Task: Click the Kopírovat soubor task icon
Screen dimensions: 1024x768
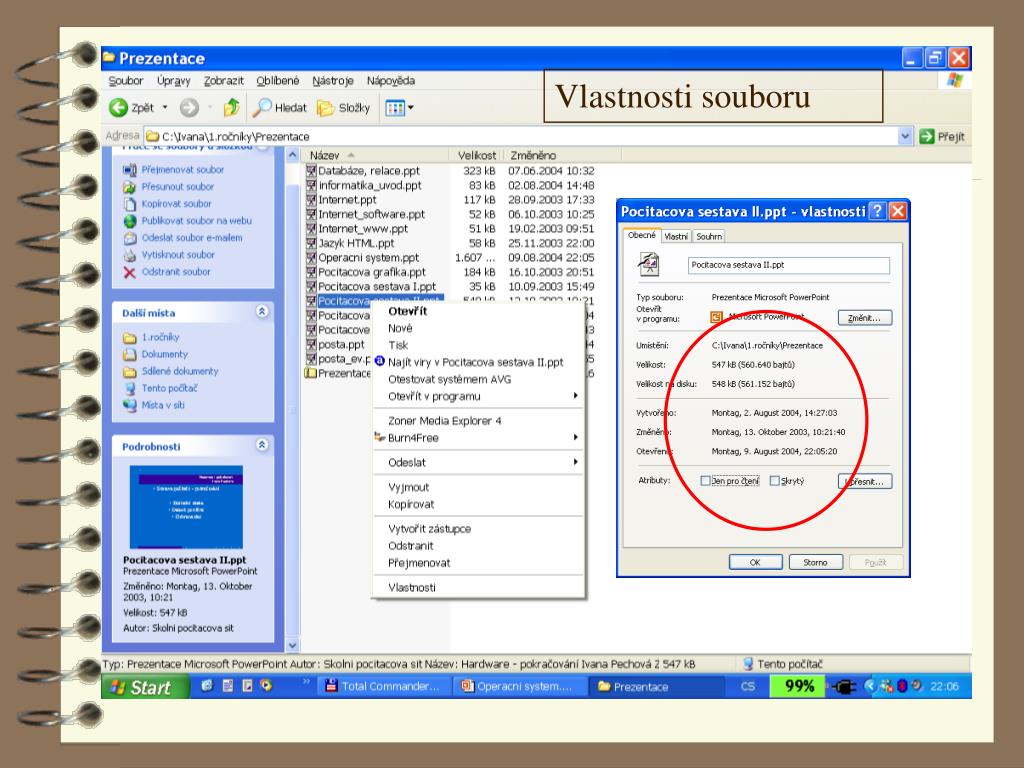Action: click(x=129, y=204)
